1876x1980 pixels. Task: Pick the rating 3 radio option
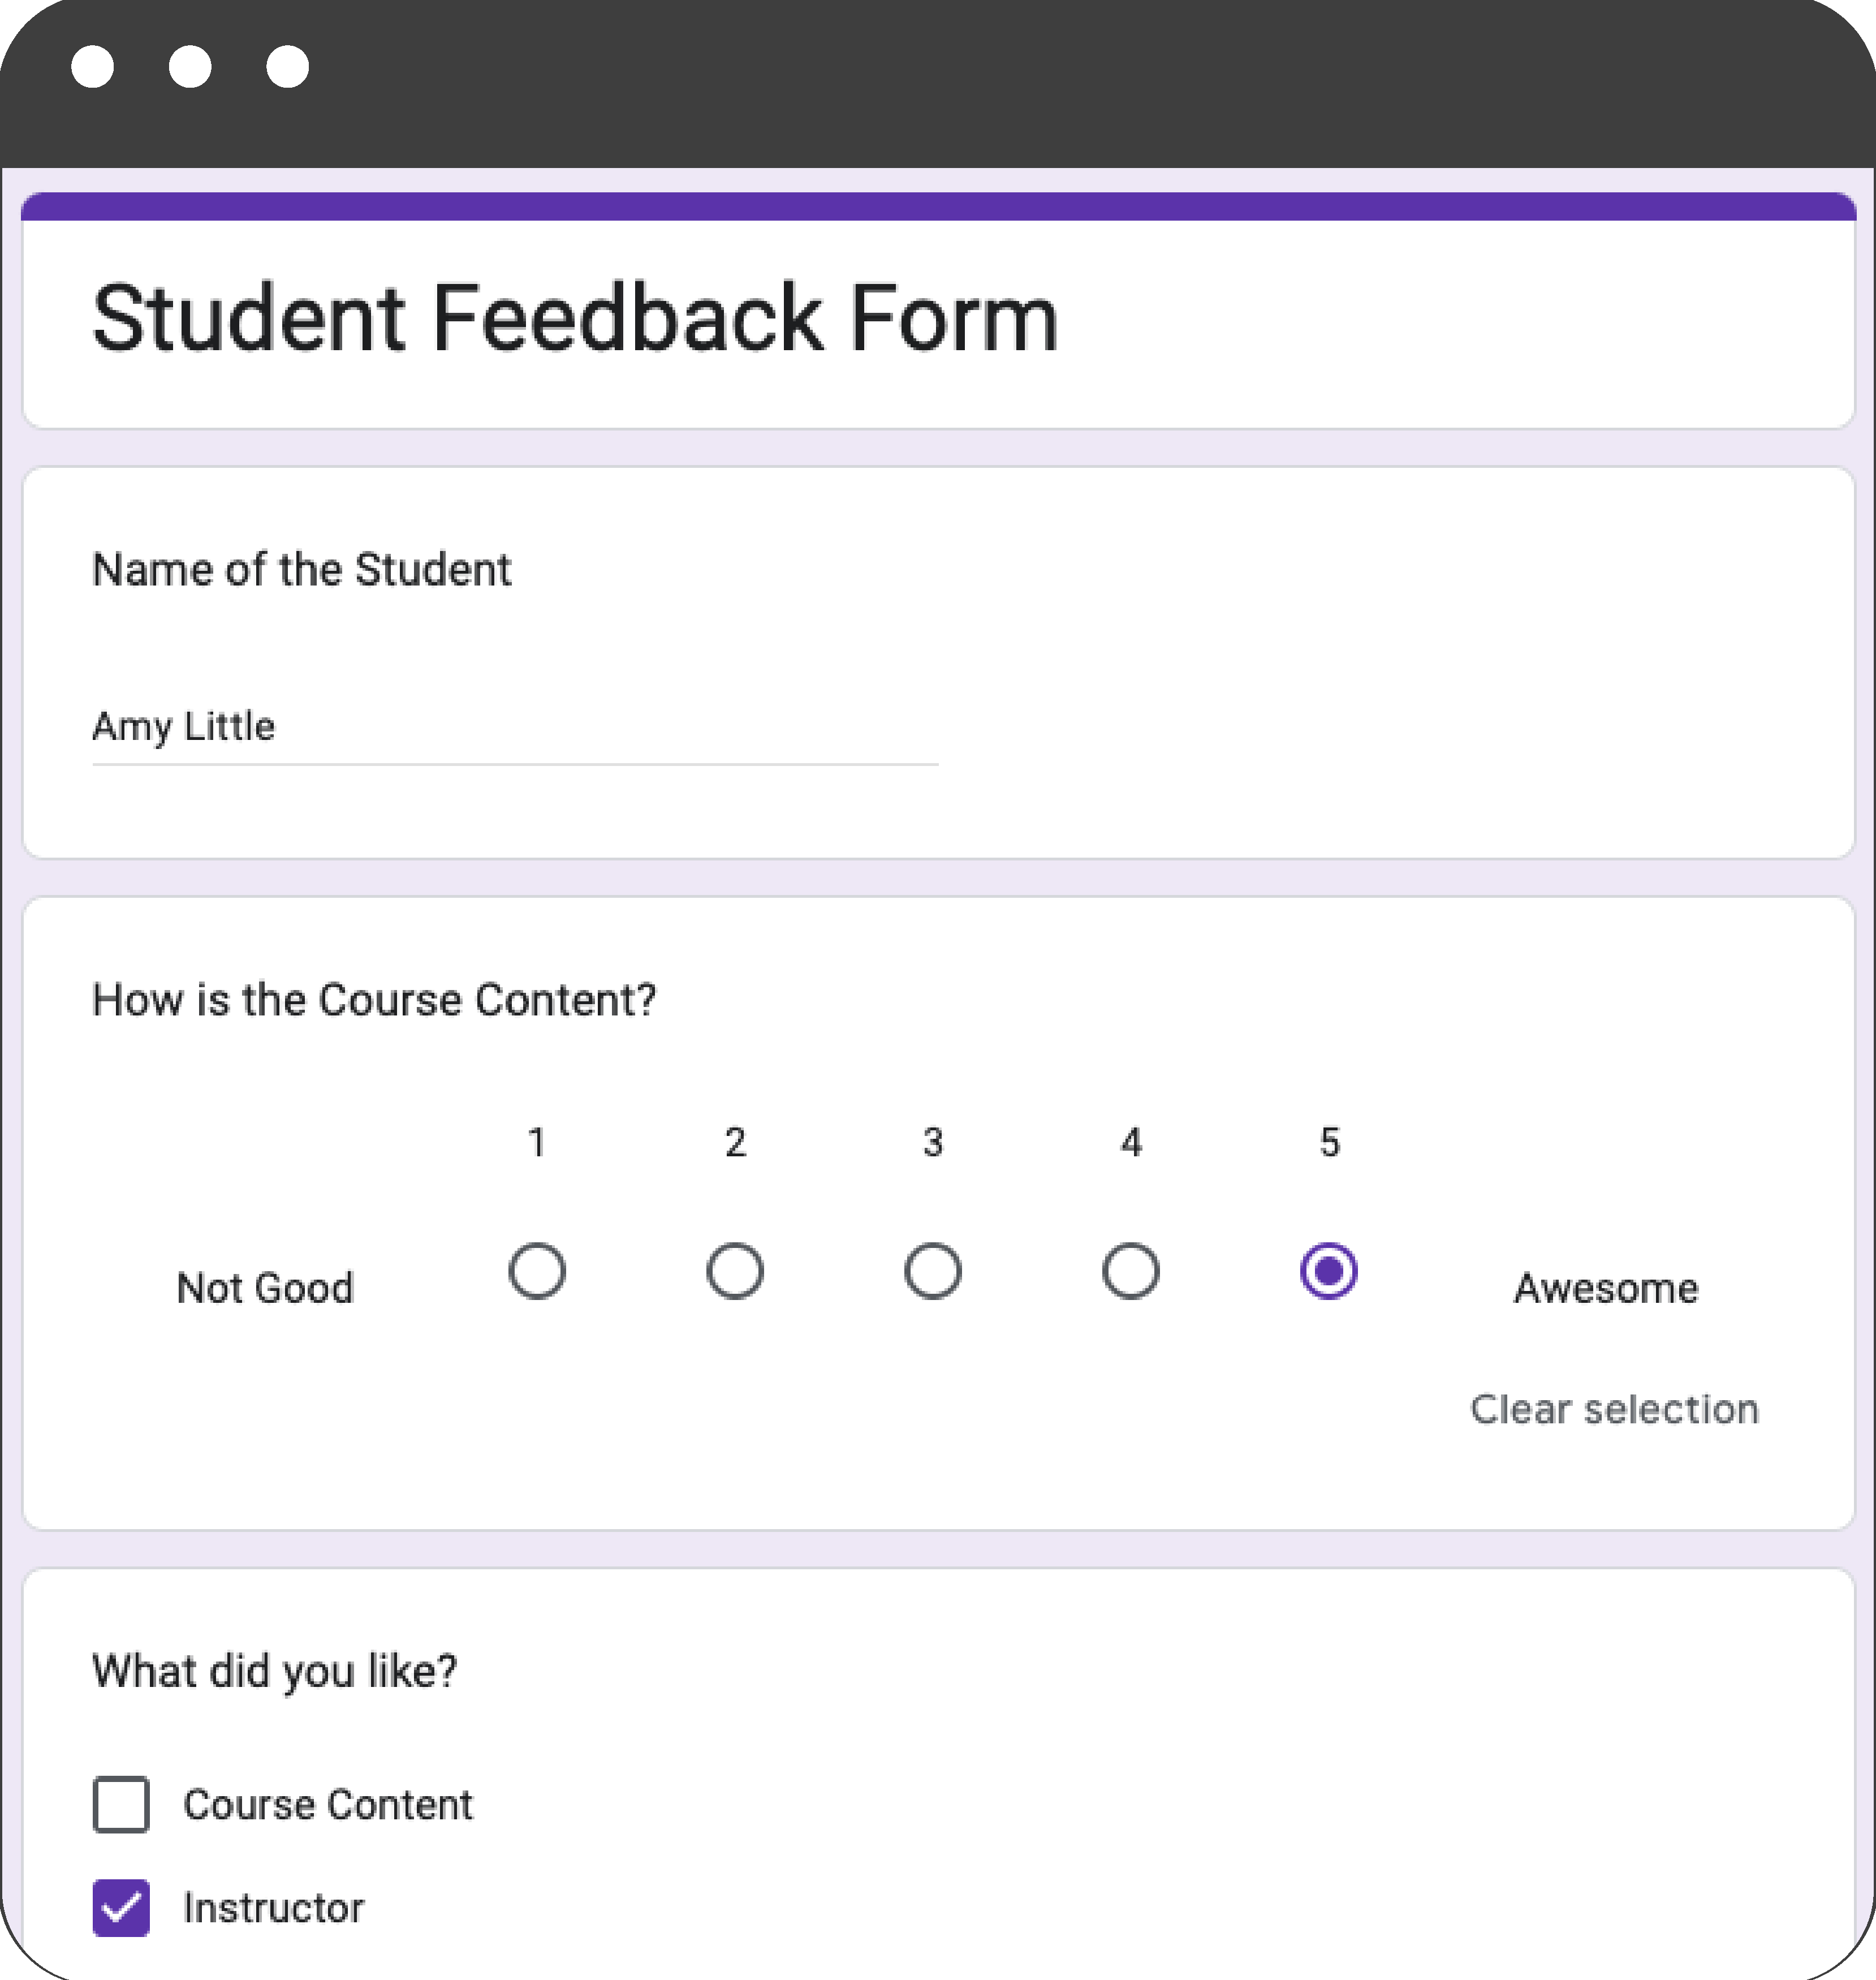pos(933,1271)
